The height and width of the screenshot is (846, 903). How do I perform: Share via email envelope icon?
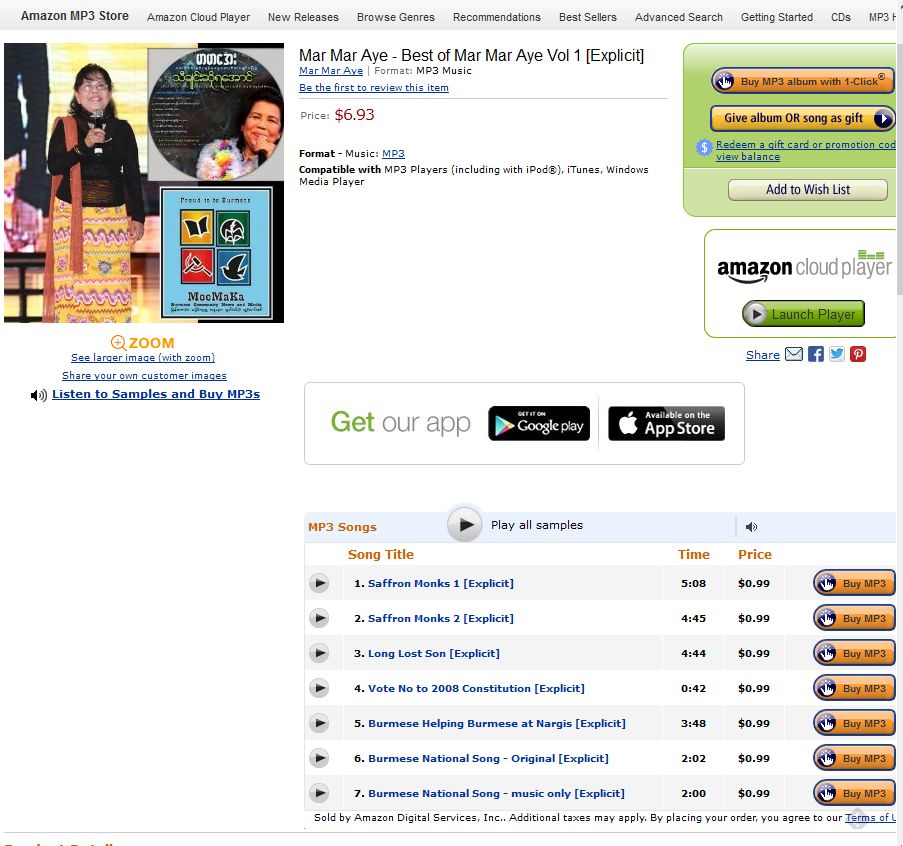(x=794, y=354)
